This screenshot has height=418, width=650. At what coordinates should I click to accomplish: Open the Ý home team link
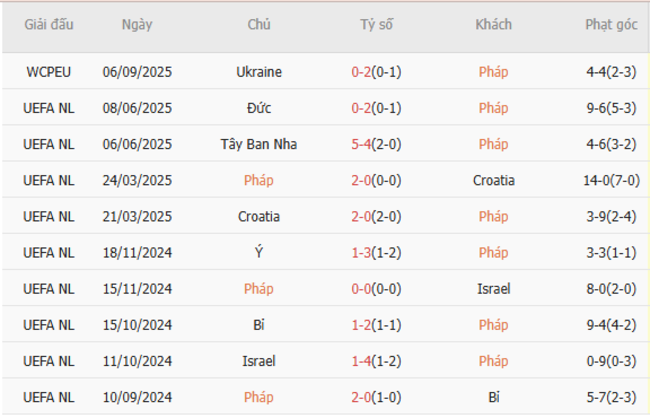[x=259, y=252]
